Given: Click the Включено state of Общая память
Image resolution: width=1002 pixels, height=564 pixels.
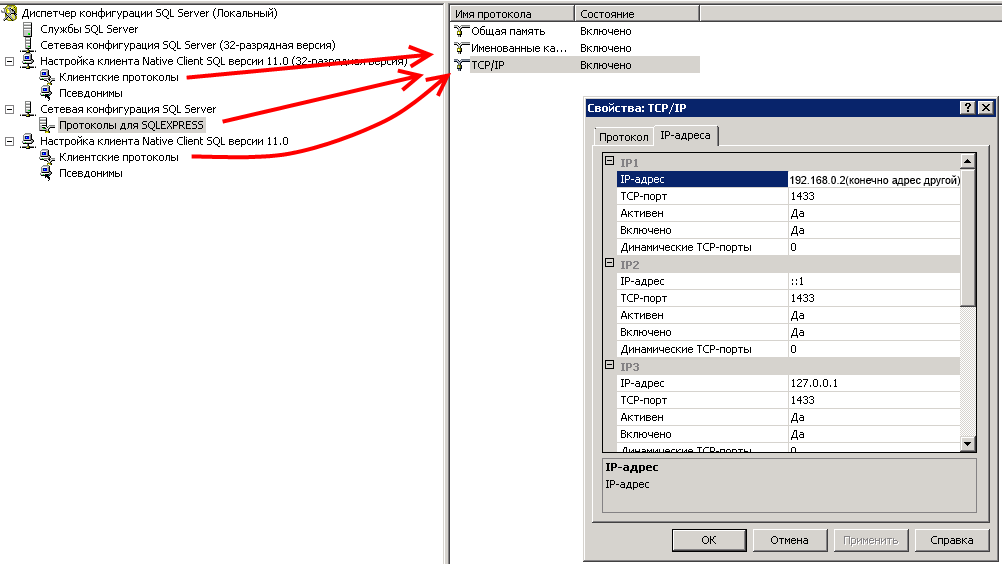Looking at the screenshot, I should coord(606,31).
